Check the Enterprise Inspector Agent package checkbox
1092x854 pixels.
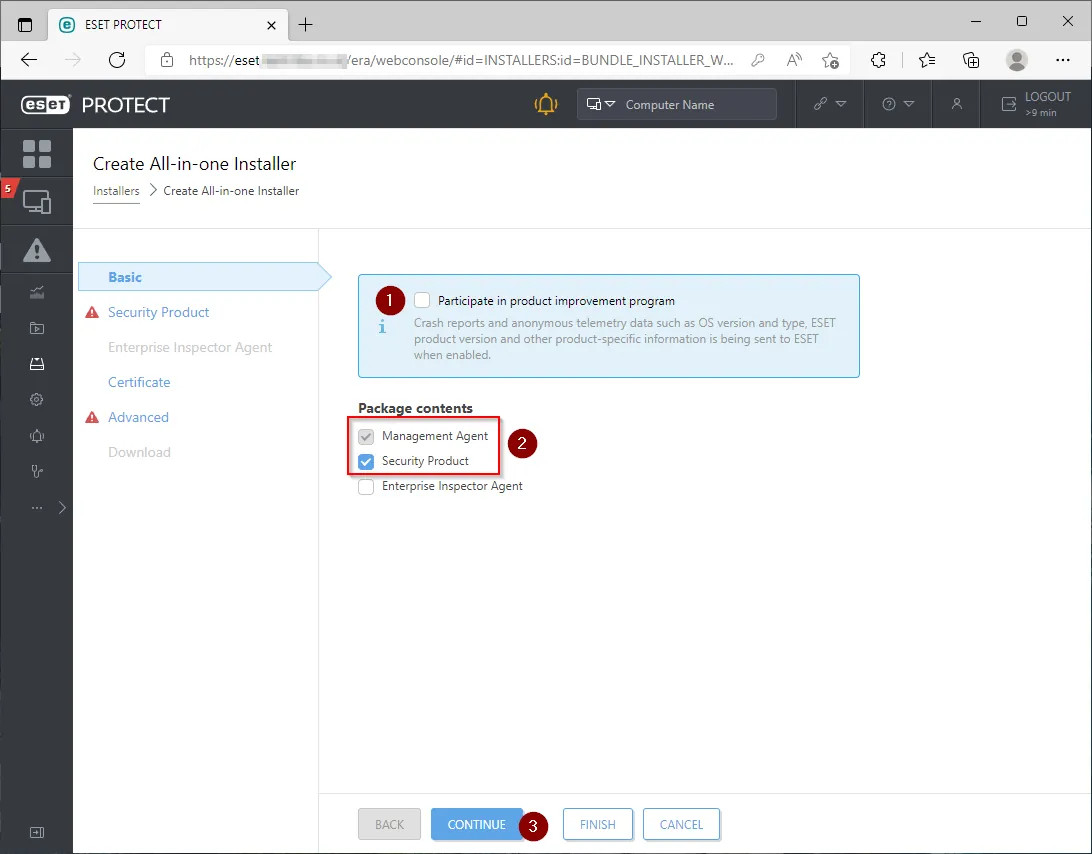pyautogui.click(x=366, y=487)
